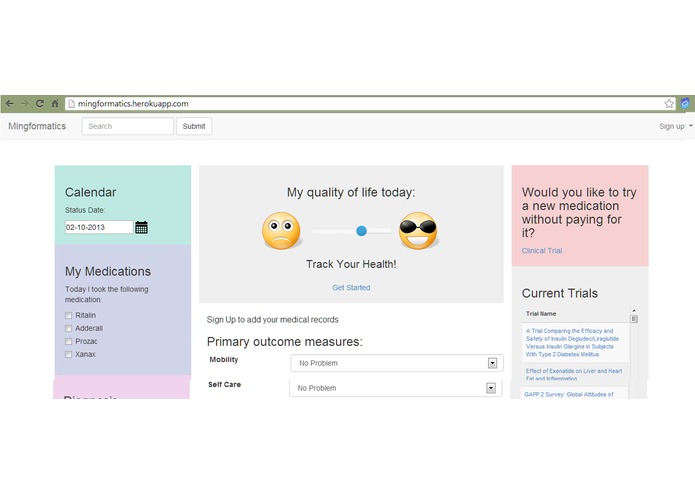Click the Mingformatics brand link
The height and width of the screenshot is (494, 695).
[x=37, y=126]
